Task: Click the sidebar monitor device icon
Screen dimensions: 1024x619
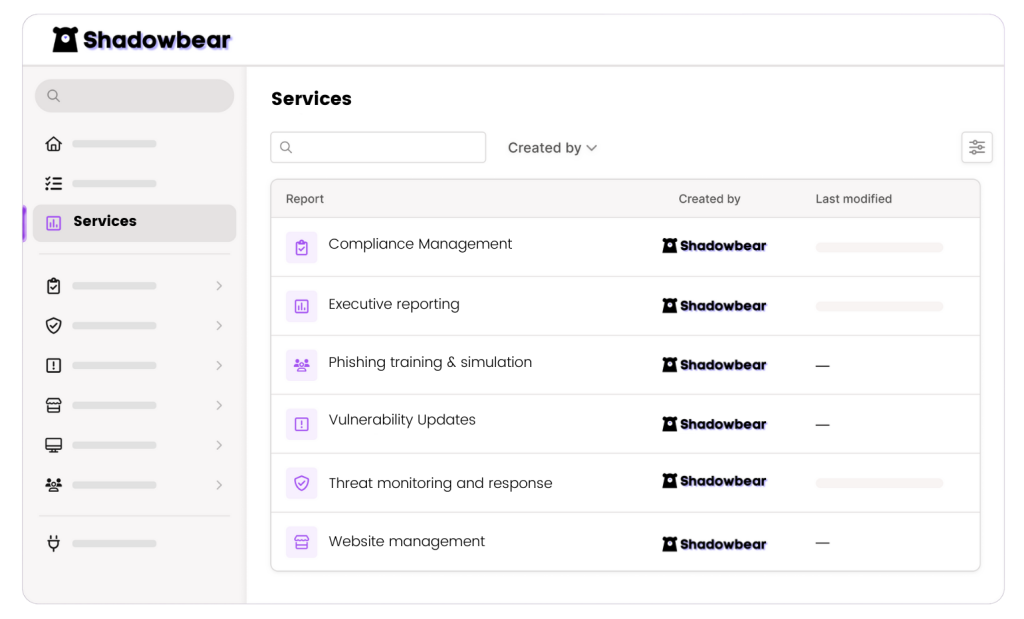Action: click(54, 445)
